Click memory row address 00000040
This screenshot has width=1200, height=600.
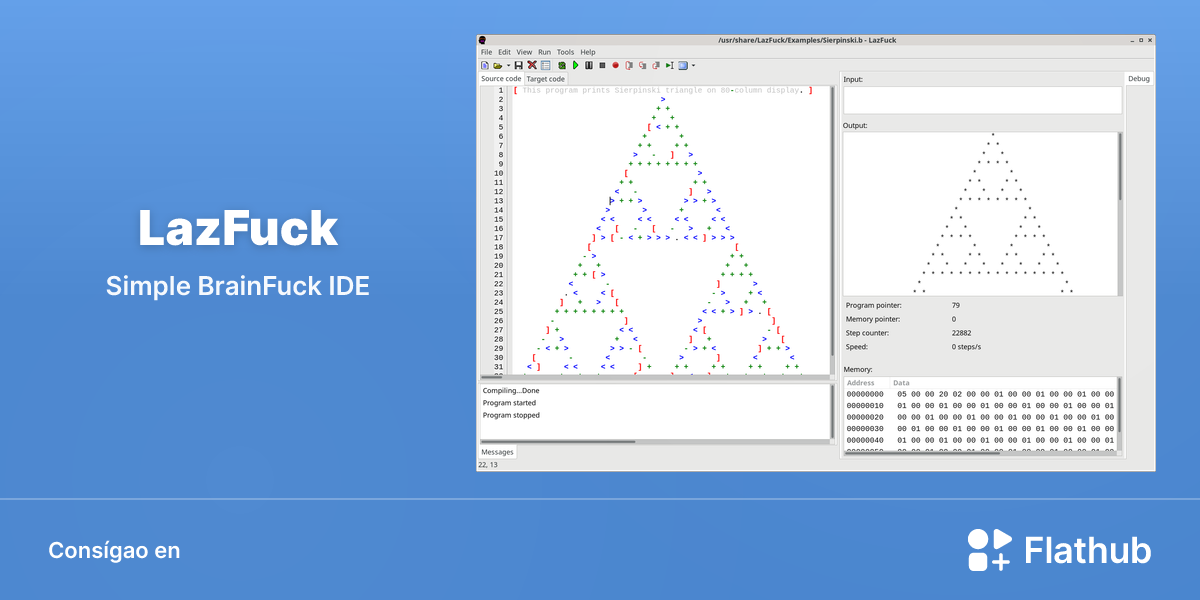coord(865,439)
